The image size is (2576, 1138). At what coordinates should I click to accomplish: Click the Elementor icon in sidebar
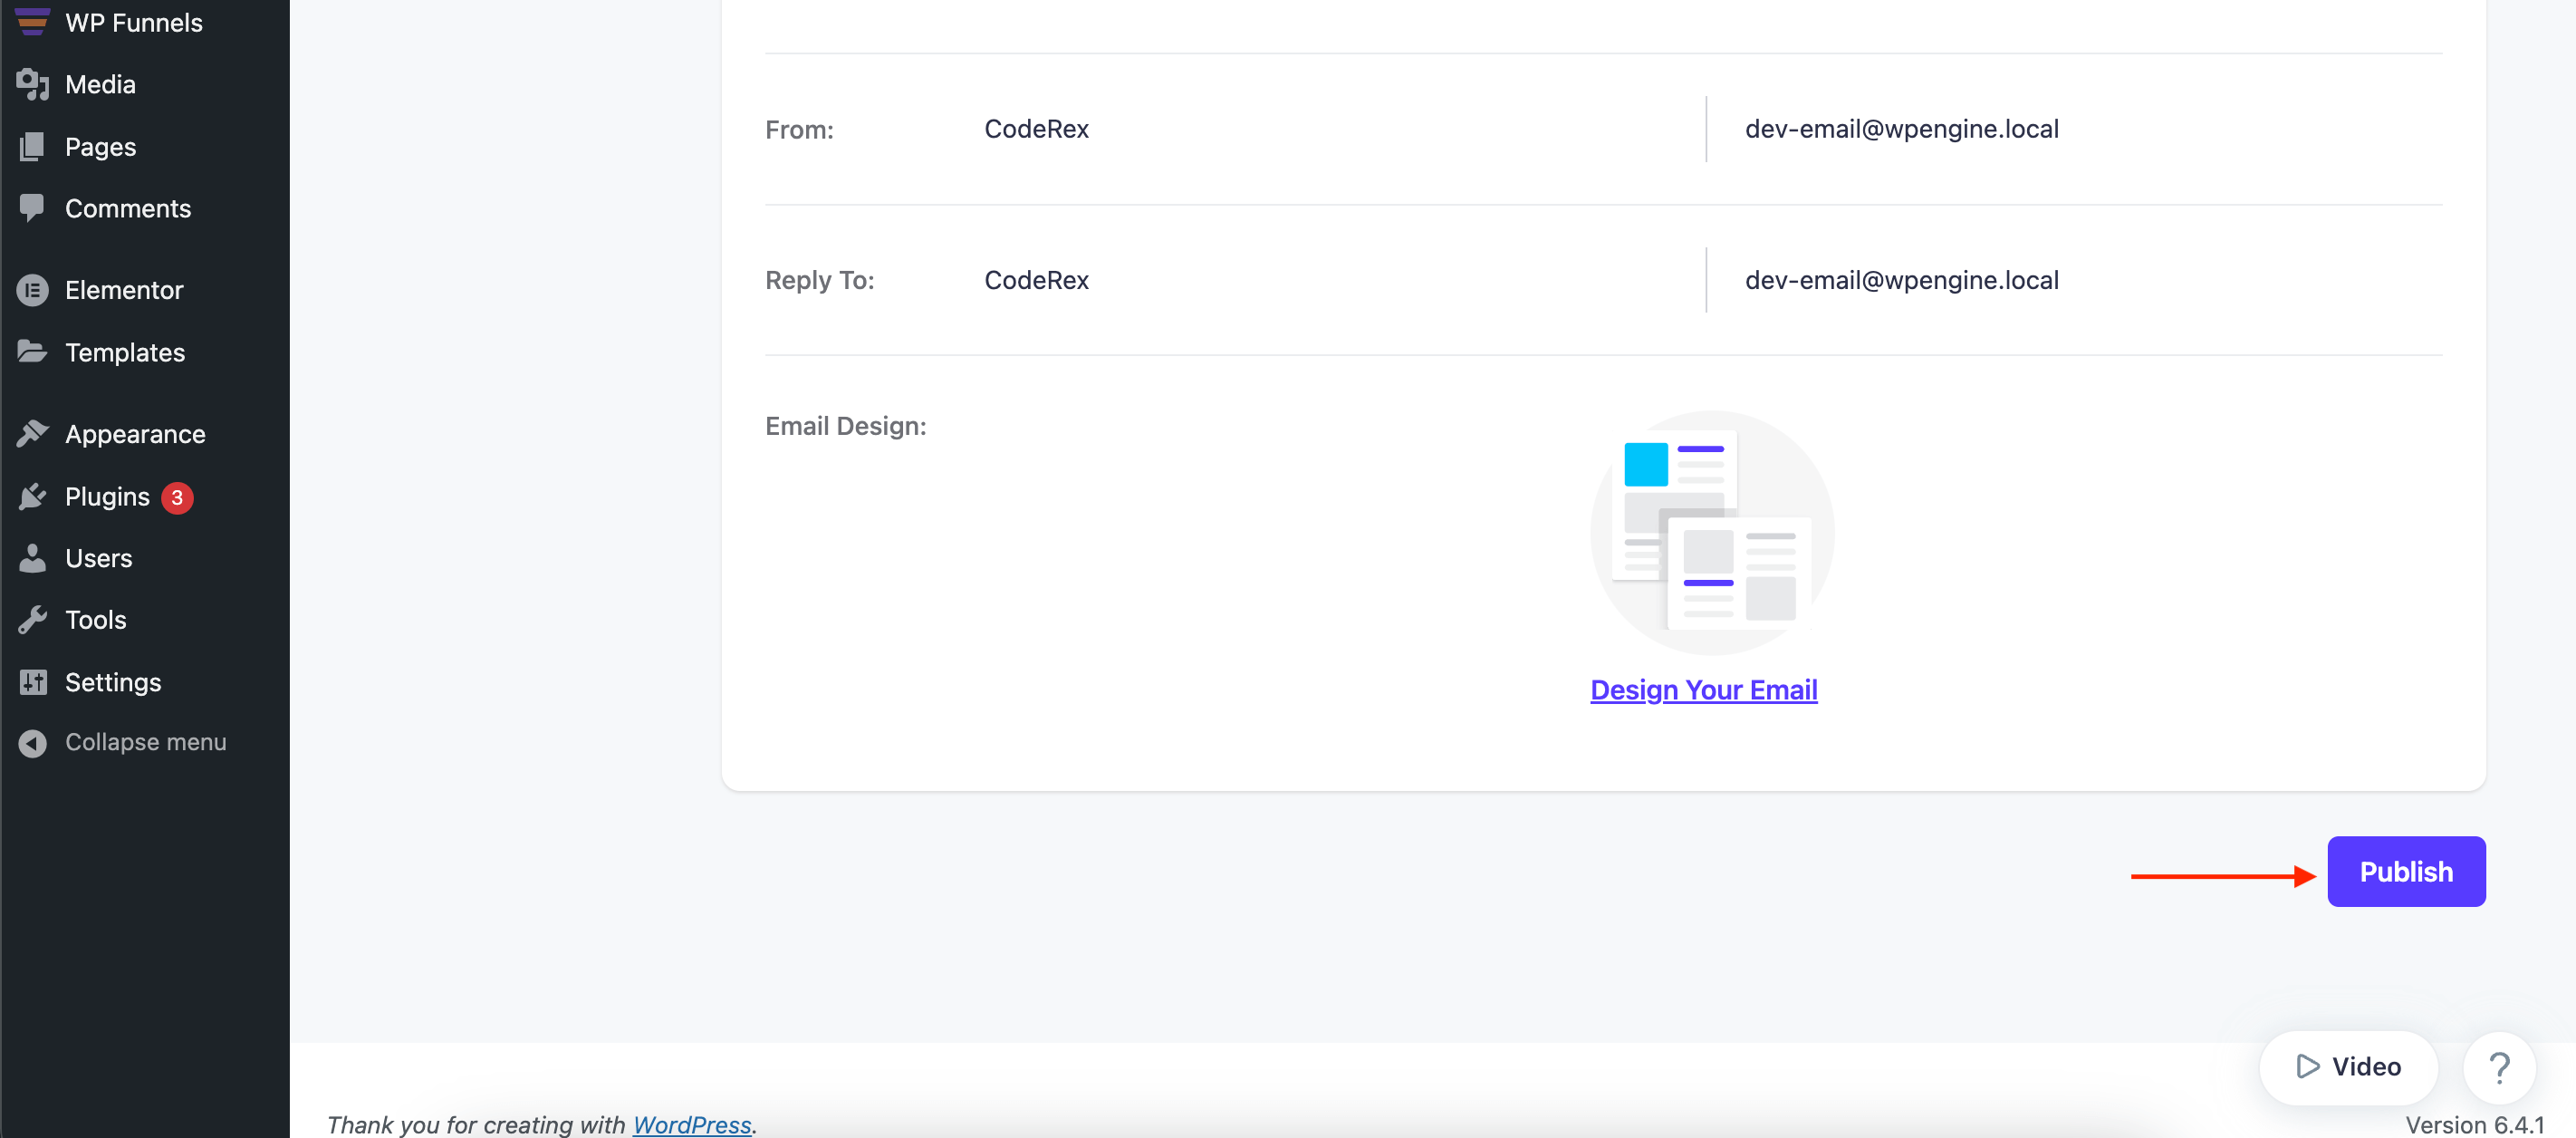tap(32, 290)
